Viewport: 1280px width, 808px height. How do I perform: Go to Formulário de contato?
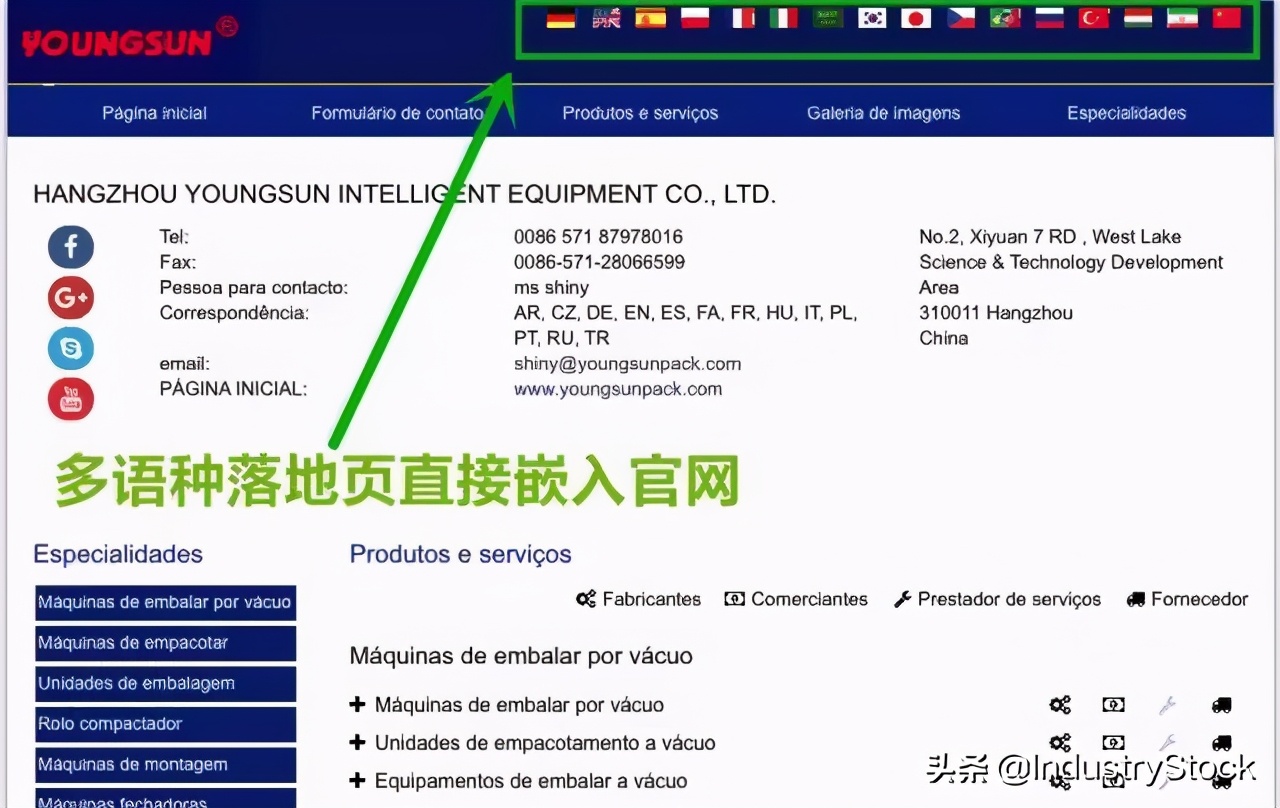pos(396,113)
